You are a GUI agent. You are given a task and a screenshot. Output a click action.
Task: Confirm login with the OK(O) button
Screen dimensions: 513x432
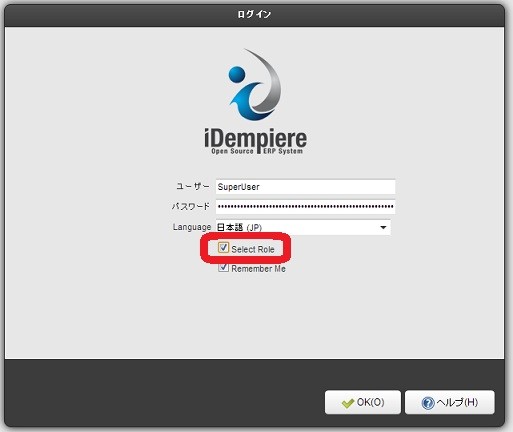[x=363, y=402]
